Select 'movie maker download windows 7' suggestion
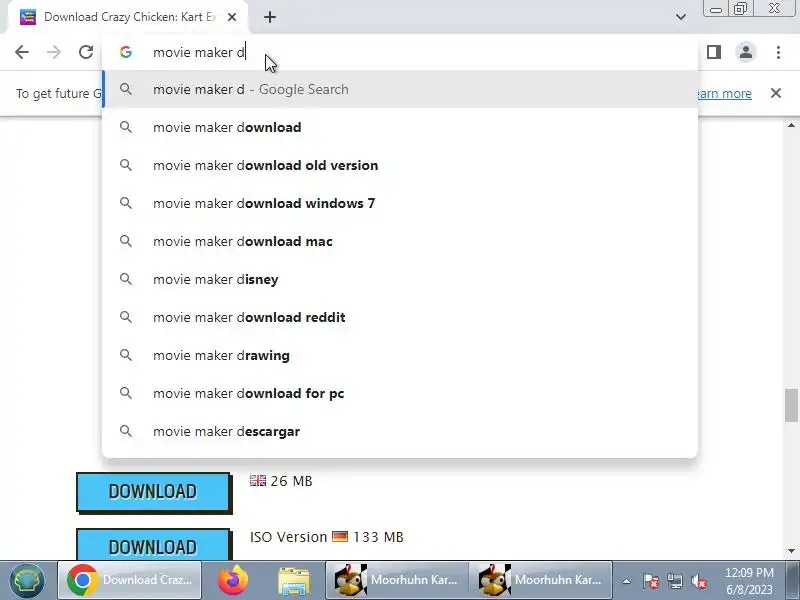The image size is (800, 600). (400, 203)
